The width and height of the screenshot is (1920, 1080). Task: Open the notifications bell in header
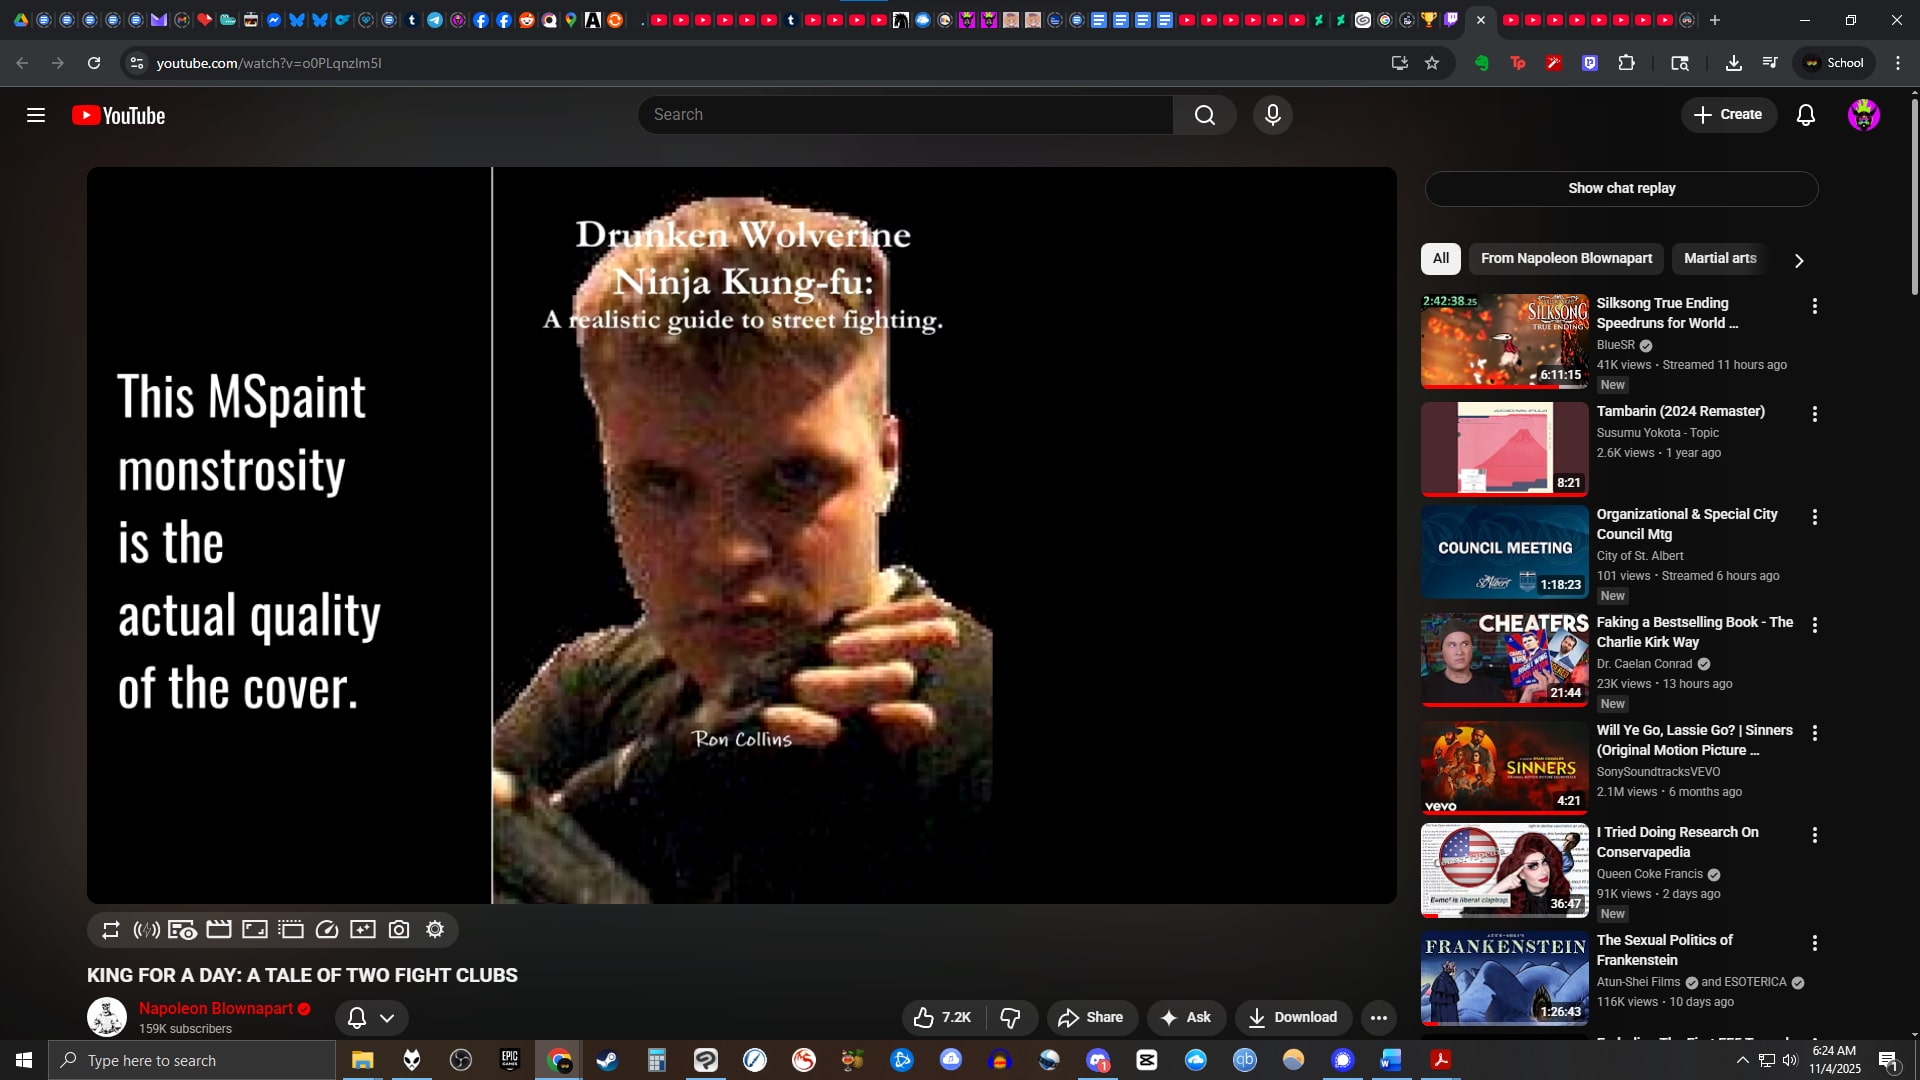1805,115
